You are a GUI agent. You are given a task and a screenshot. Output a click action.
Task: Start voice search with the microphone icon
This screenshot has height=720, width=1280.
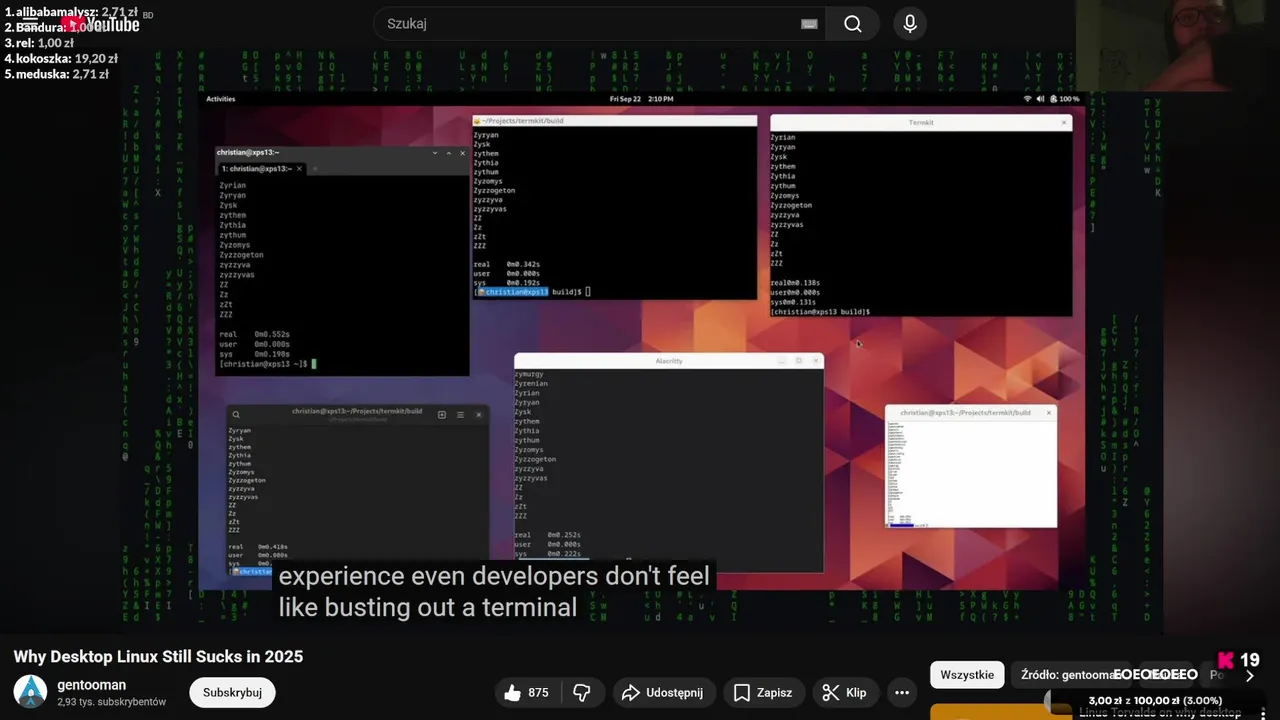(x=910, y=24)
